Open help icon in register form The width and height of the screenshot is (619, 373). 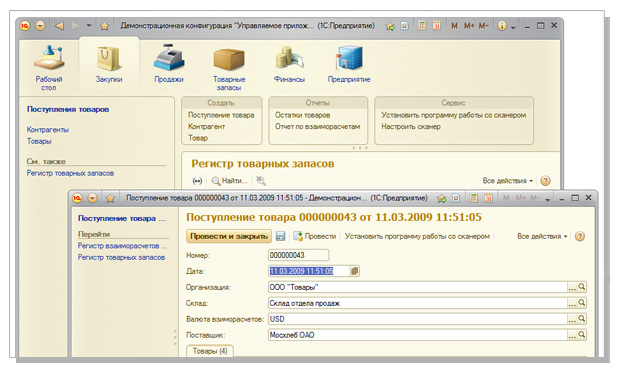[545, 181]
